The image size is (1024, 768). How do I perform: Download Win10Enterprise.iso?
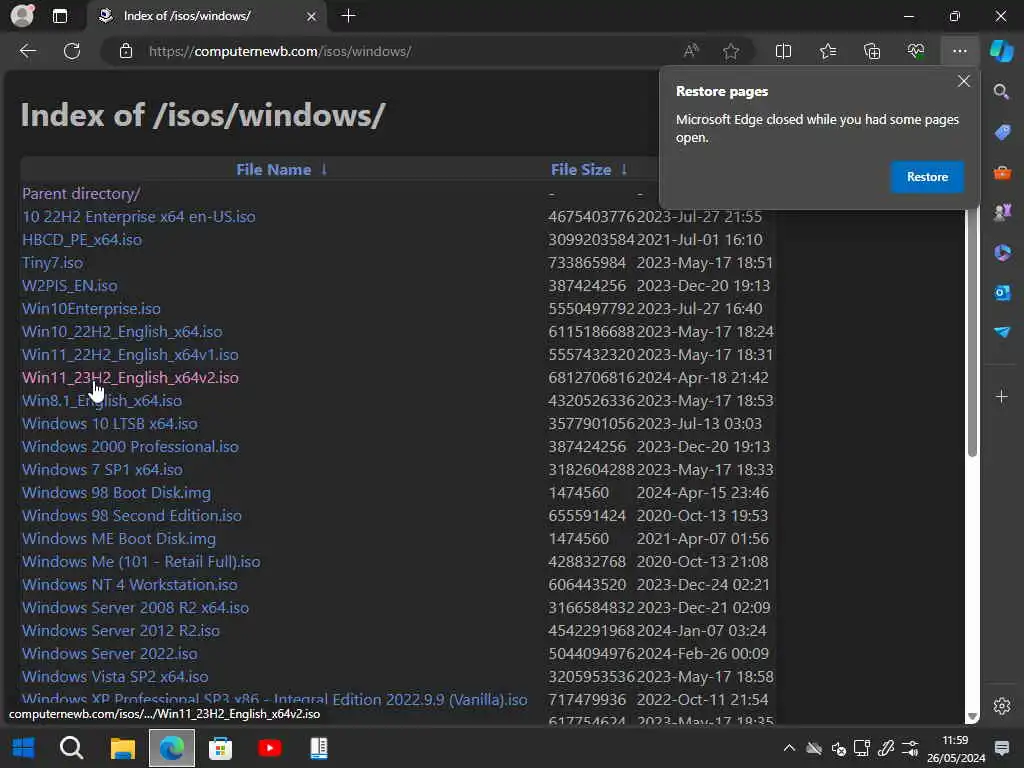pos(91,308)
